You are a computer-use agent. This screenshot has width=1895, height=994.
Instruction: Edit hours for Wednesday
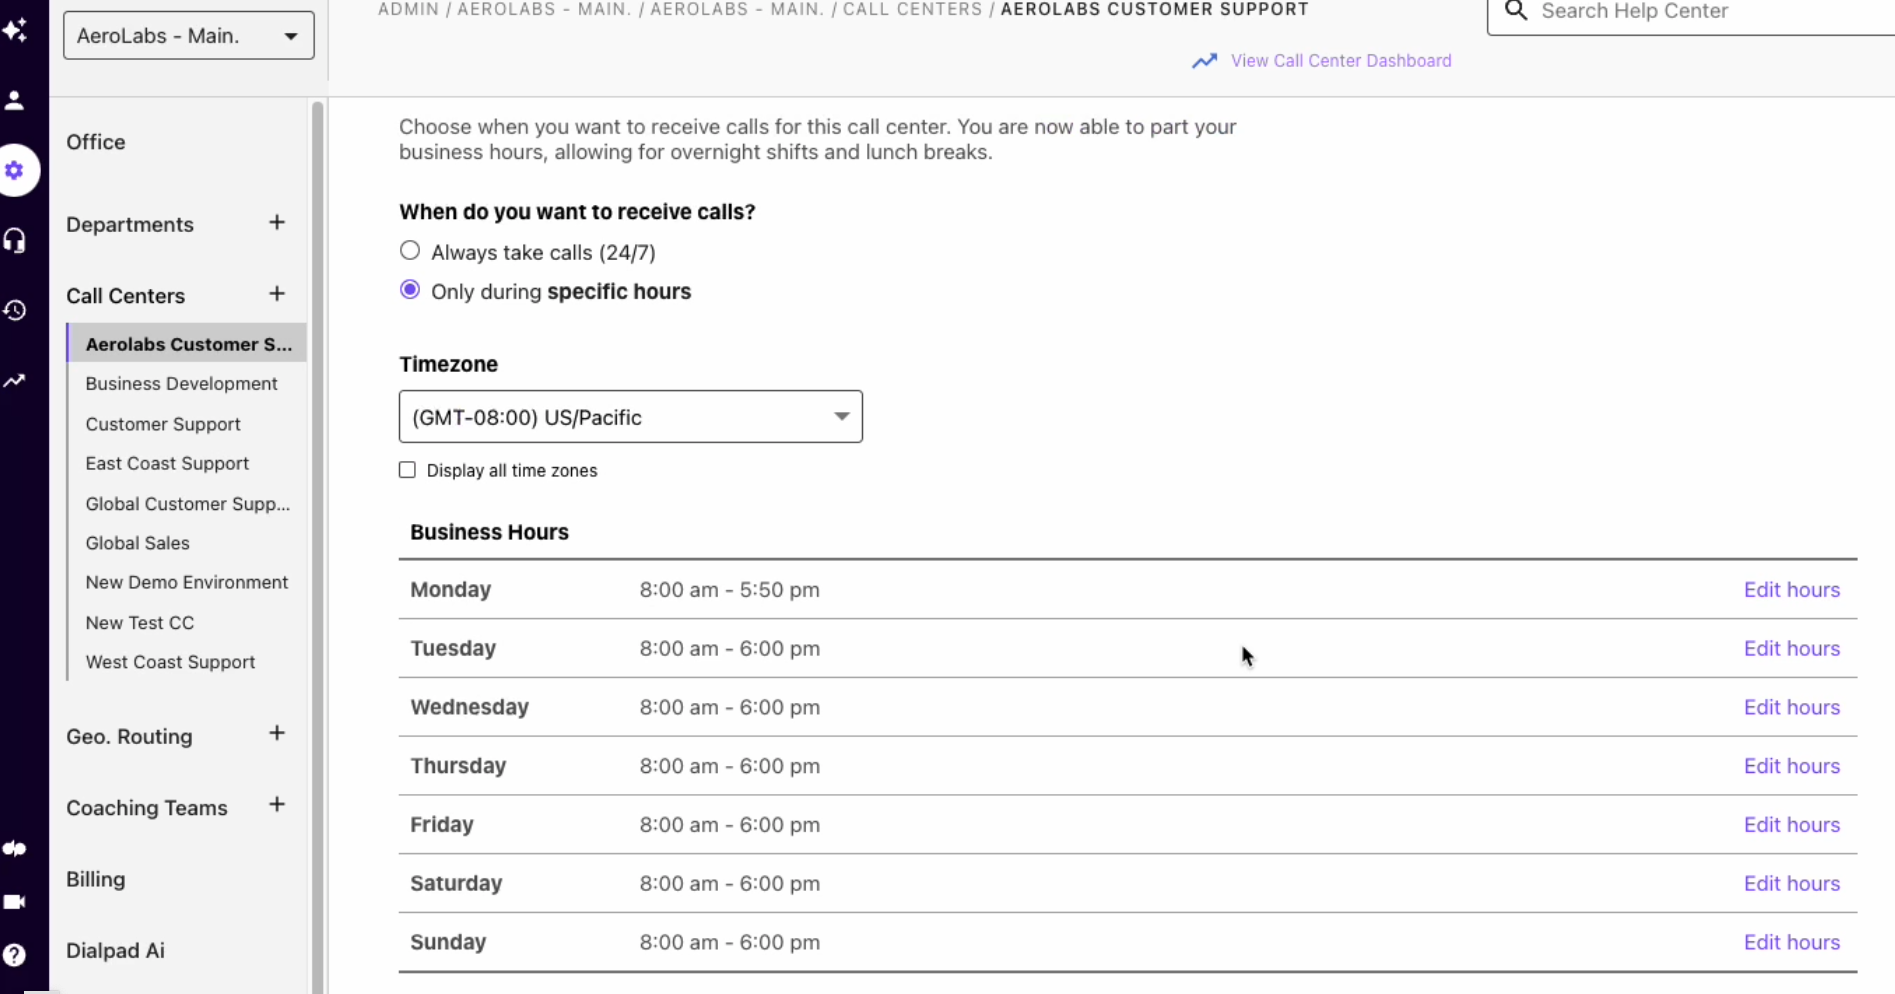(x=1792, y=708)
